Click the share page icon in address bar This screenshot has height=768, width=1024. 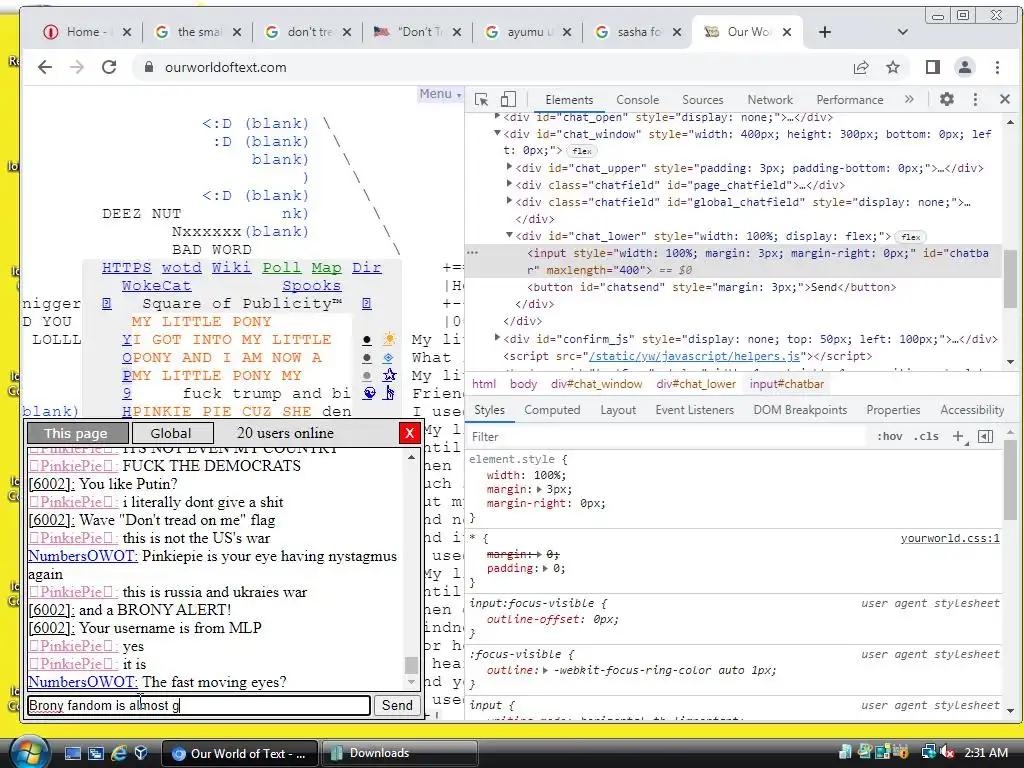click(861, 67)
